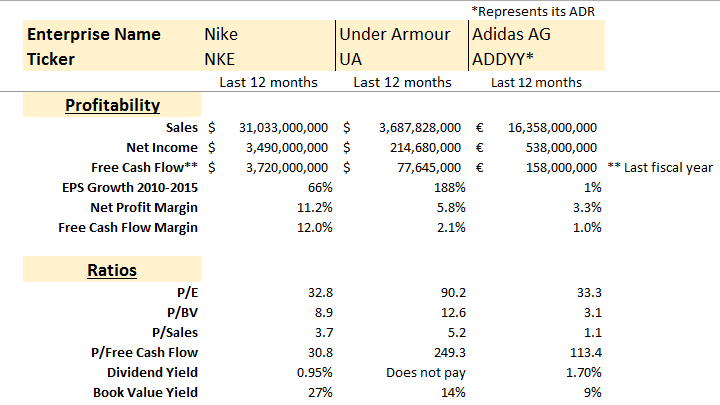Click Under Armour P/Free Cash Flow 249.3
Viewport: 720px width, 405px height.
click(x=447, y=352)
